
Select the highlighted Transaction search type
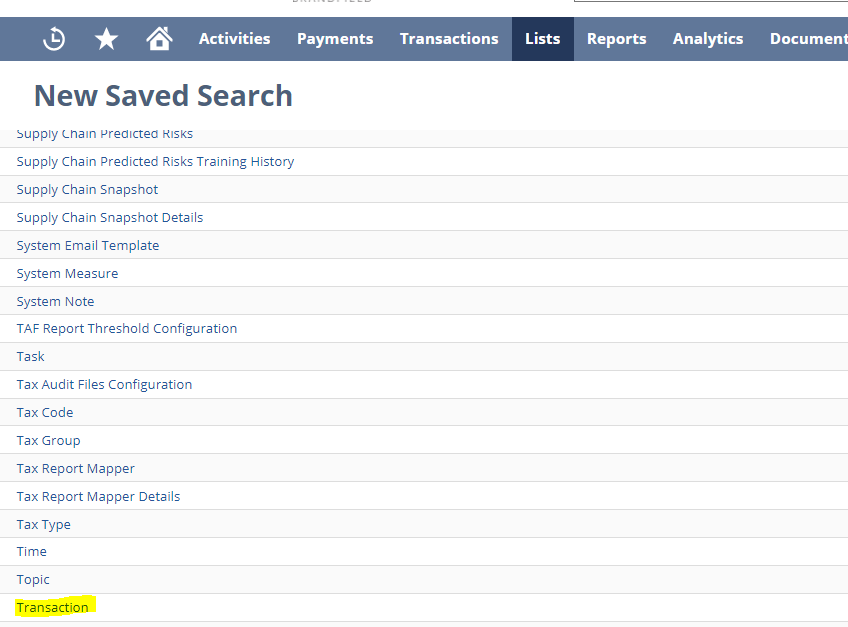52,608
